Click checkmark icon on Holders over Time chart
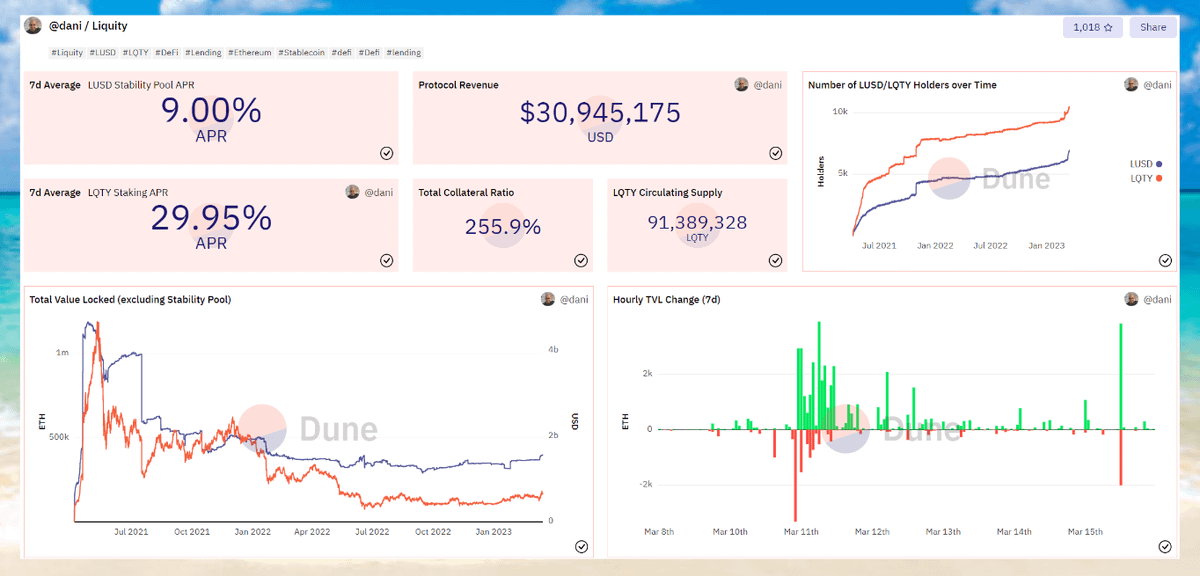Screen dimensions: 1200x576 1165,260
